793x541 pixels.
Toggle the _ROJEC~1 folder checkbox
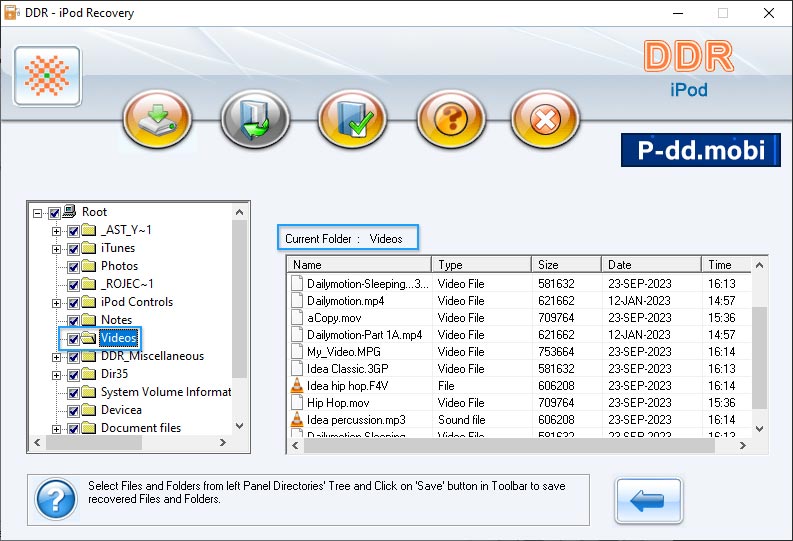click(73, 285)
